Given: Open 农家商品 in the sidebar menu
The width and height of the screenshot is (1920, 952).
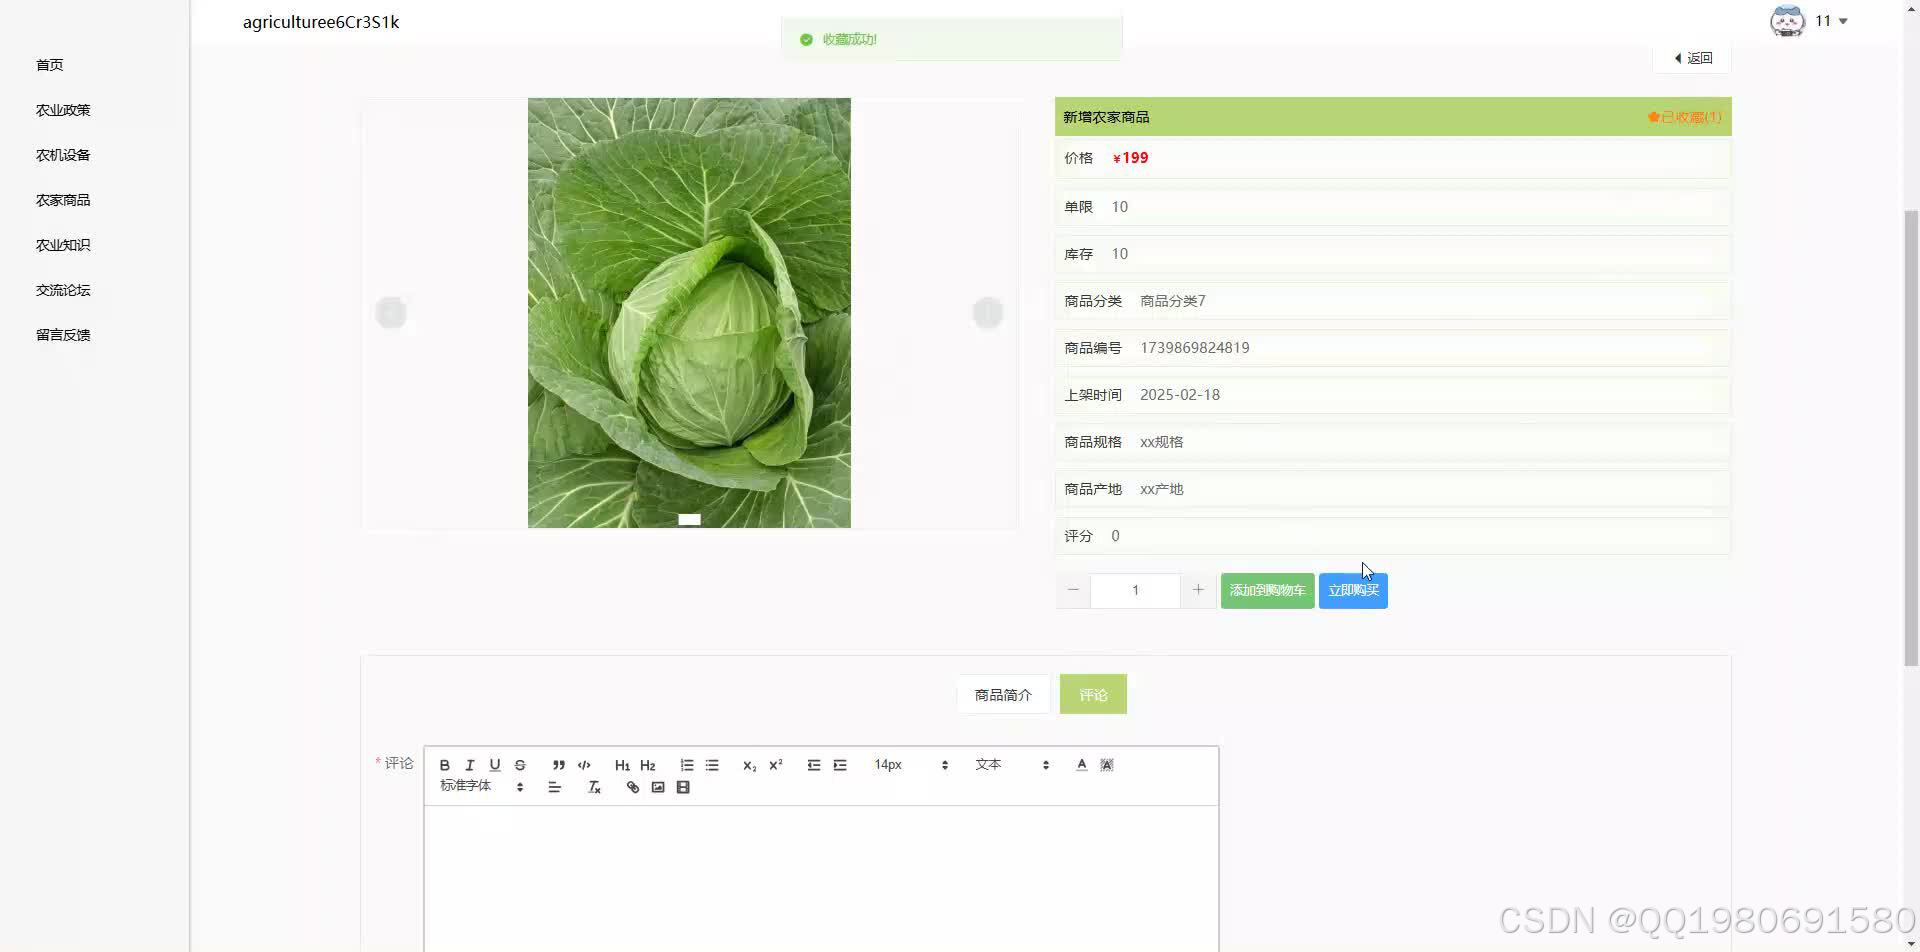Looking at the screenshot, I should pos(62,199).
